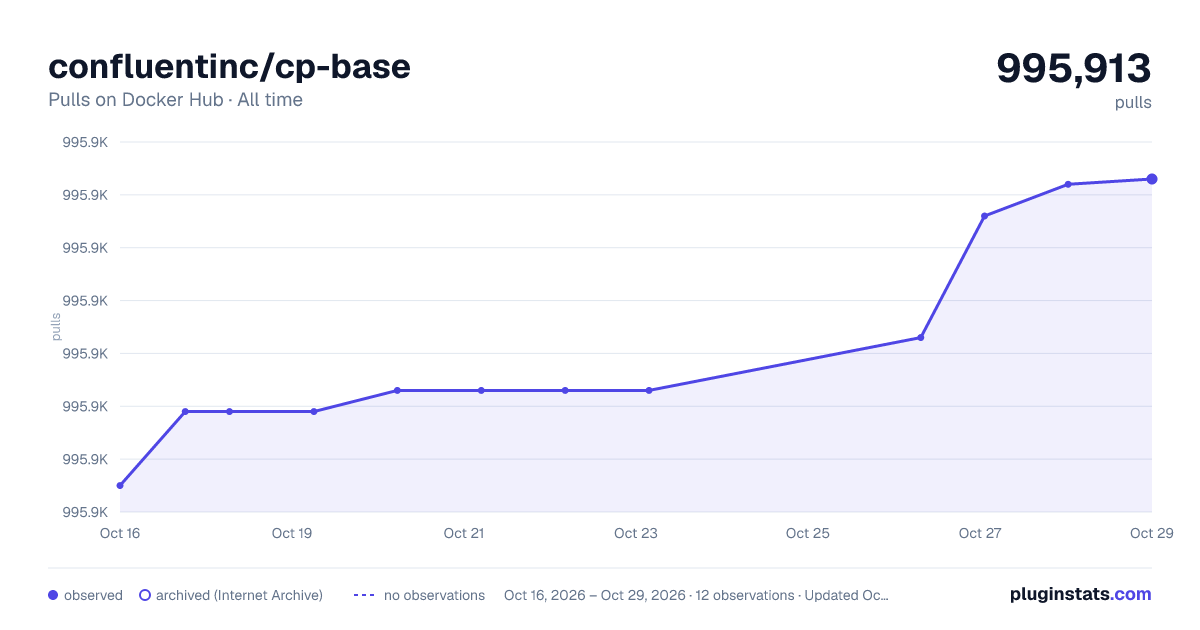Click the Oct 29 axis label
Image resolution: width=1200 pixels, height=630 pixels.
point(1151,533)
